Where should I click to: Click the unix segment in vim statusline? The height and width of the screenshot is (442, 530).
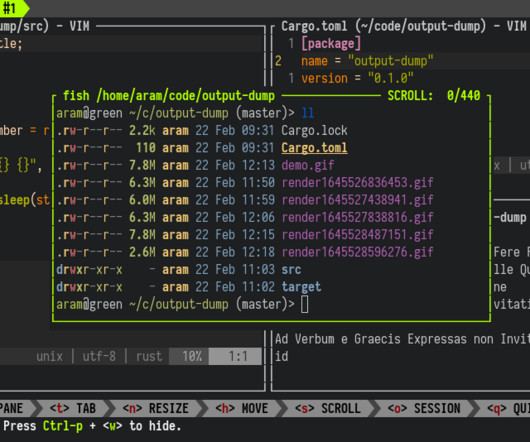49,357
